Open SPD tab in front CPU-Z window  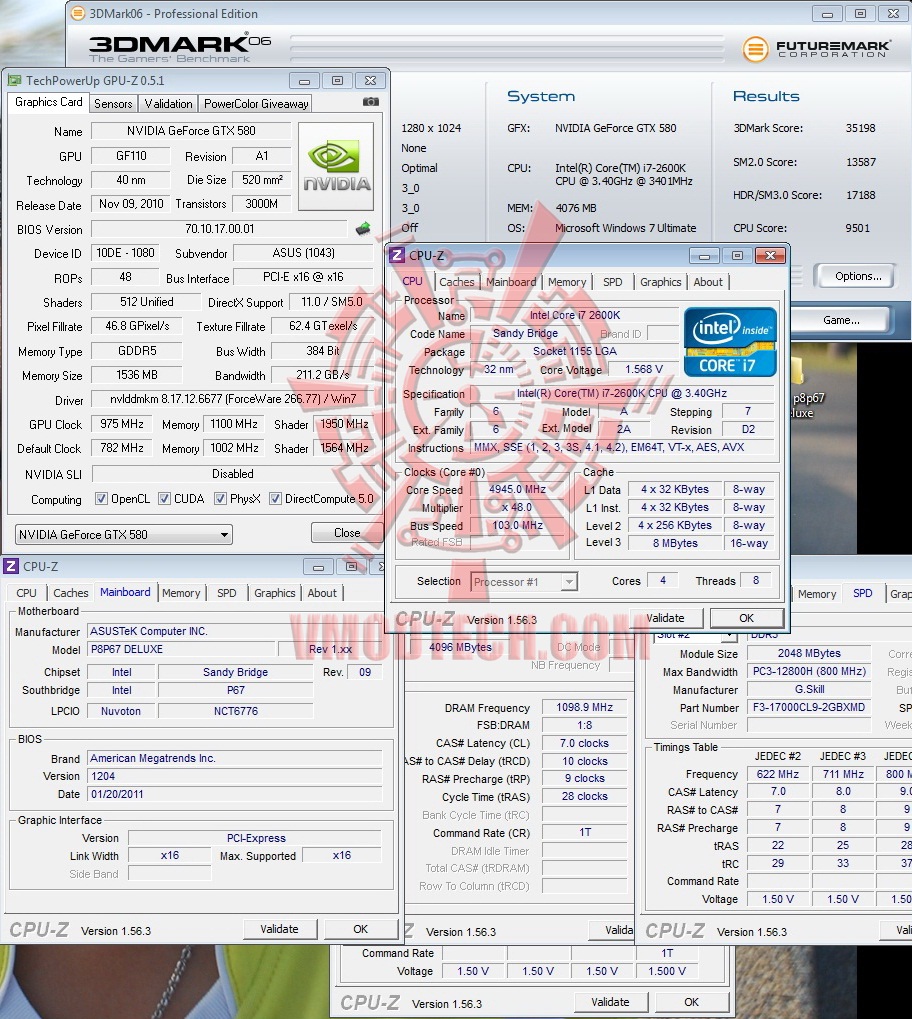click(612, 282)
